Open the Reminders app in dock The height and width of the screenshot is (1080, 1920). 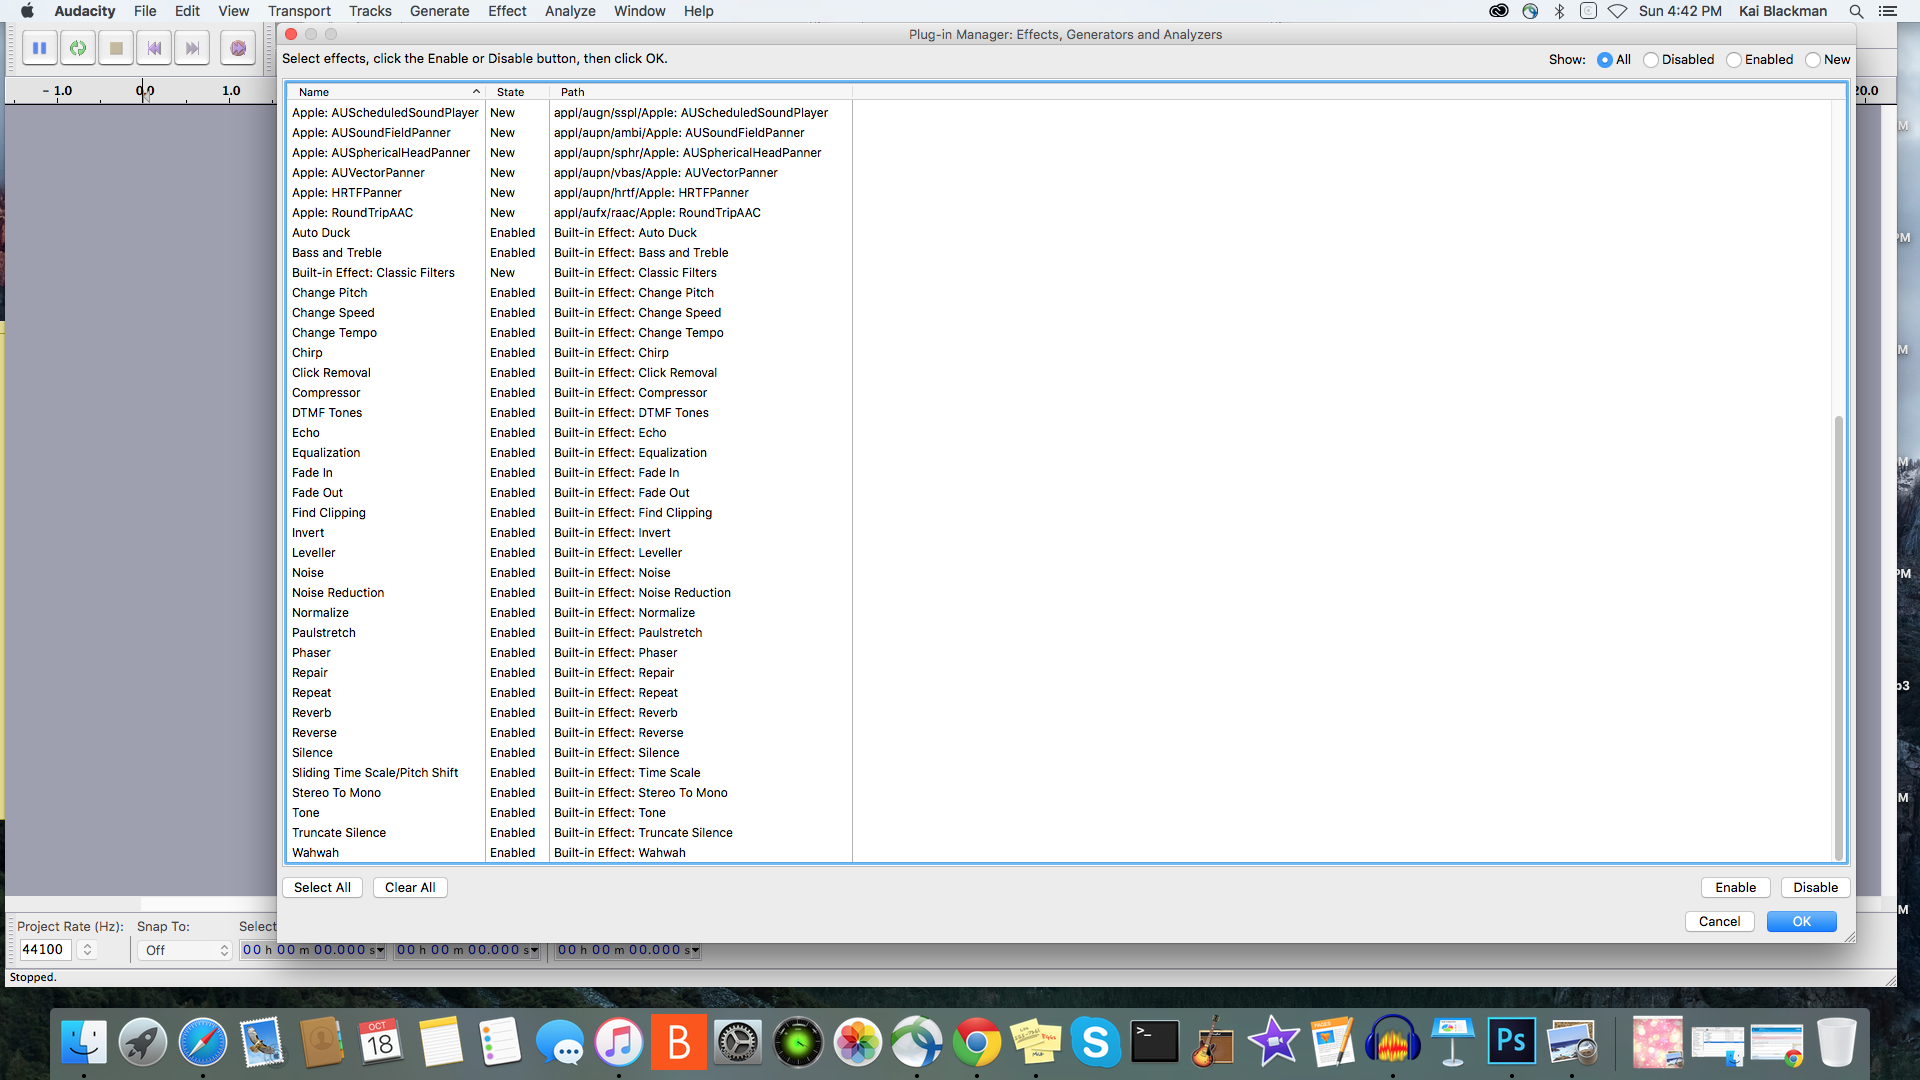(499, 1042)
